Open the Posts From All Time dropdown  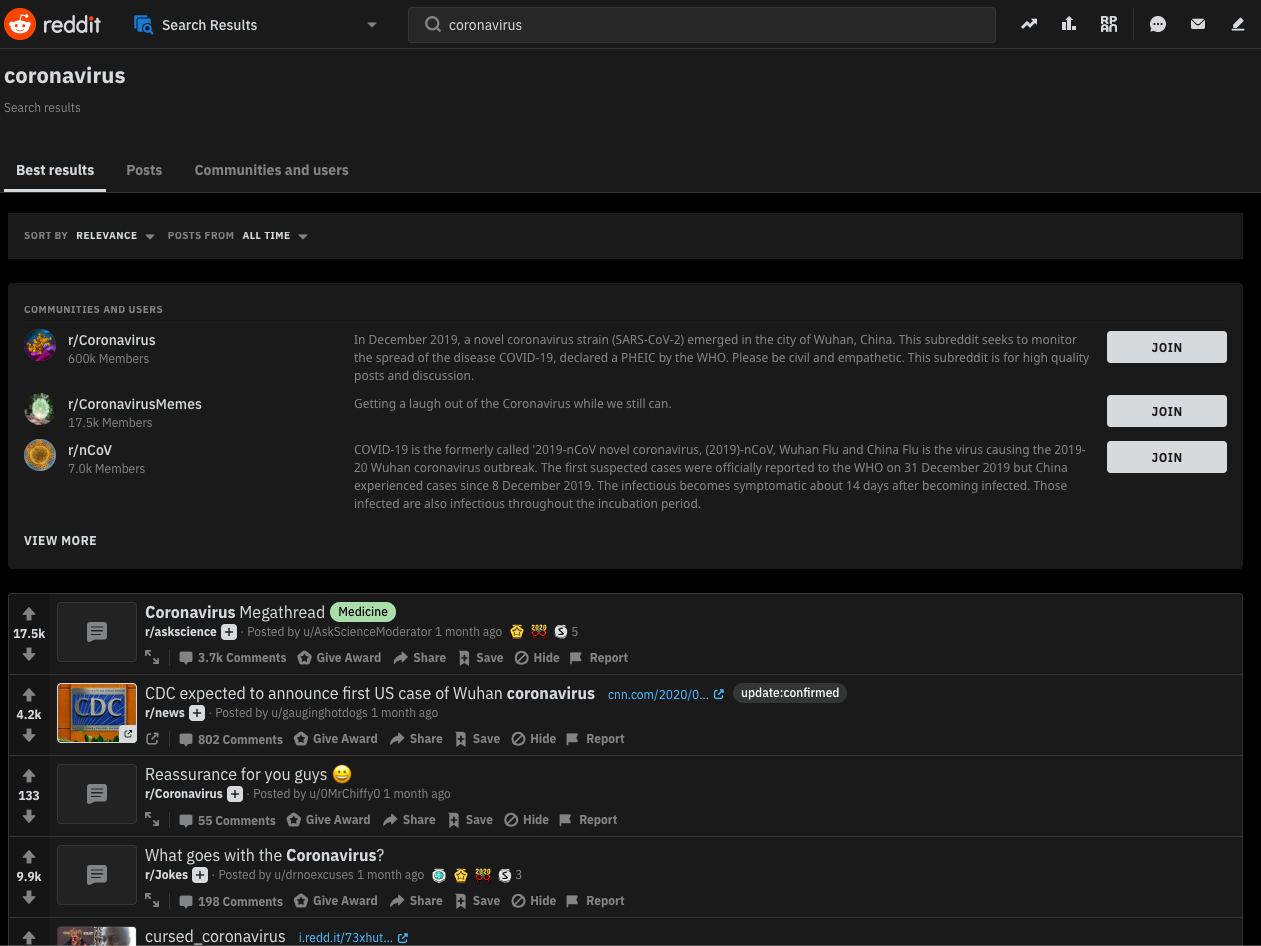(273, 235)
